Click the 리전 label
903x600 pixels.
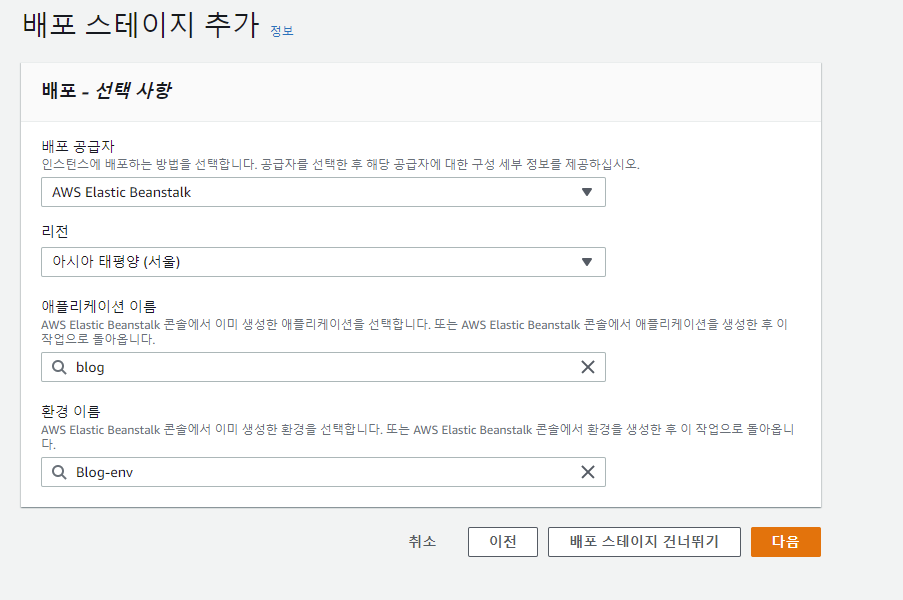coord(55,231)
